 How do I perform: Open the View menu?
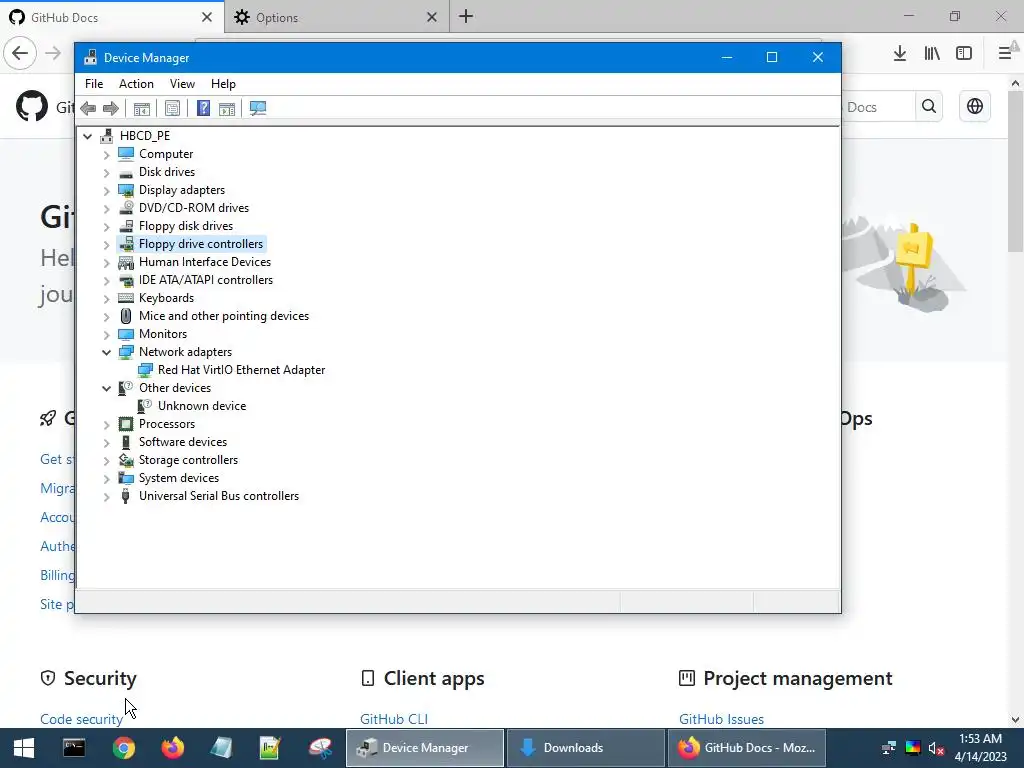click(x=182, y=84)
